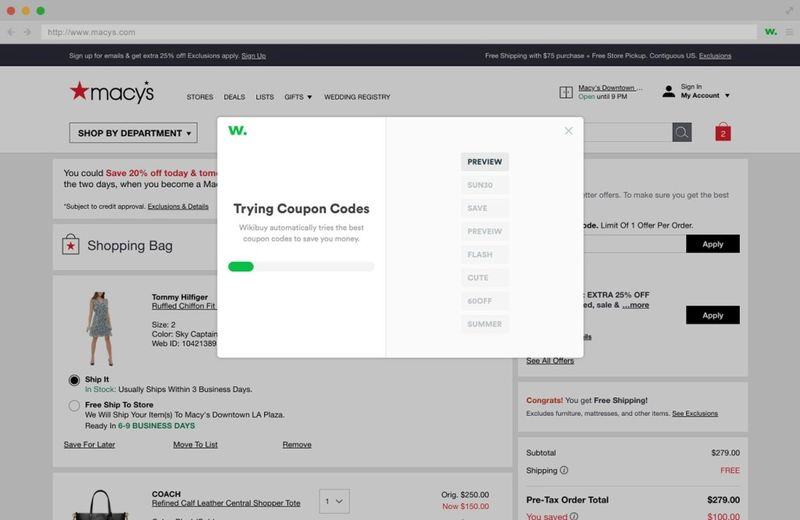The image size is (800, 520).
Task: Select the CUTE coupon code
Action: click(x=485, y=278)
